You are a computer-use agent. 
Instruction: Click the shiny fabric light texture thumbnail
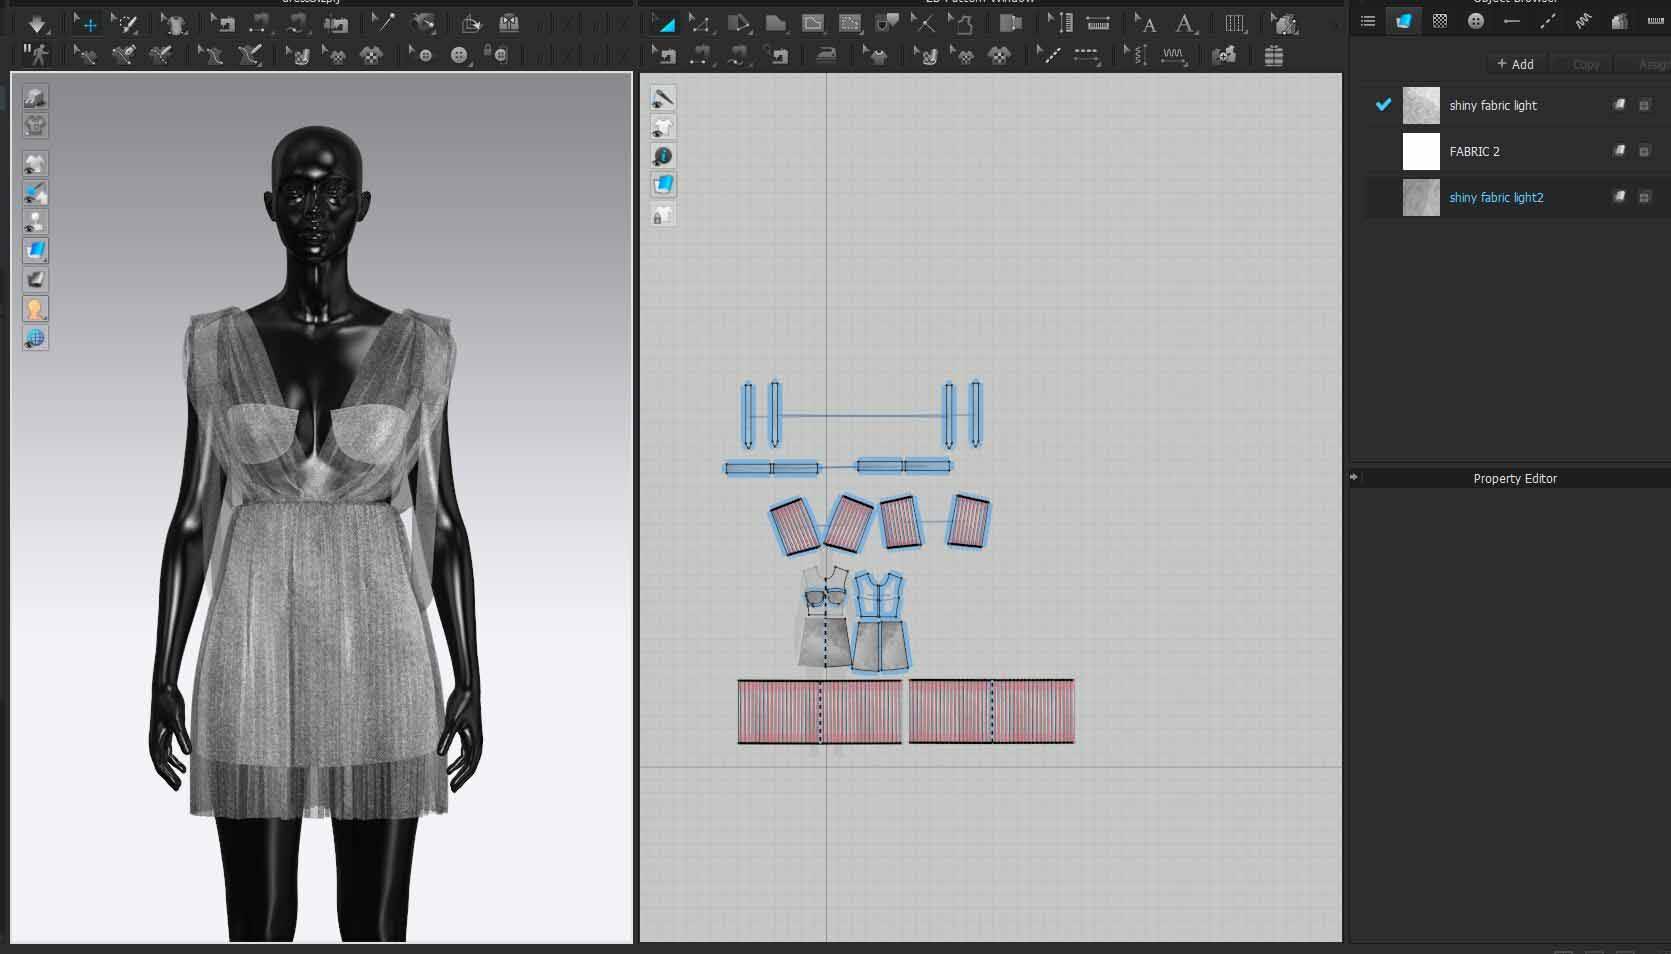coord(1421,105)
